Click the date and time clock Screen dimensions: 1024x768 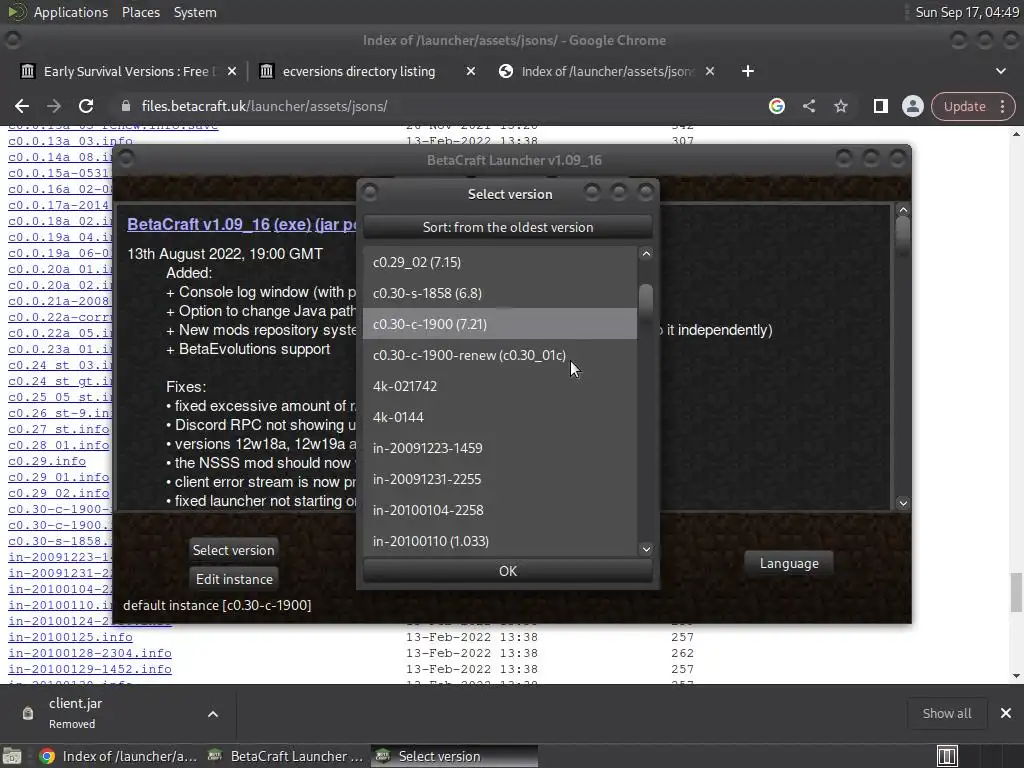pos(967,12)
